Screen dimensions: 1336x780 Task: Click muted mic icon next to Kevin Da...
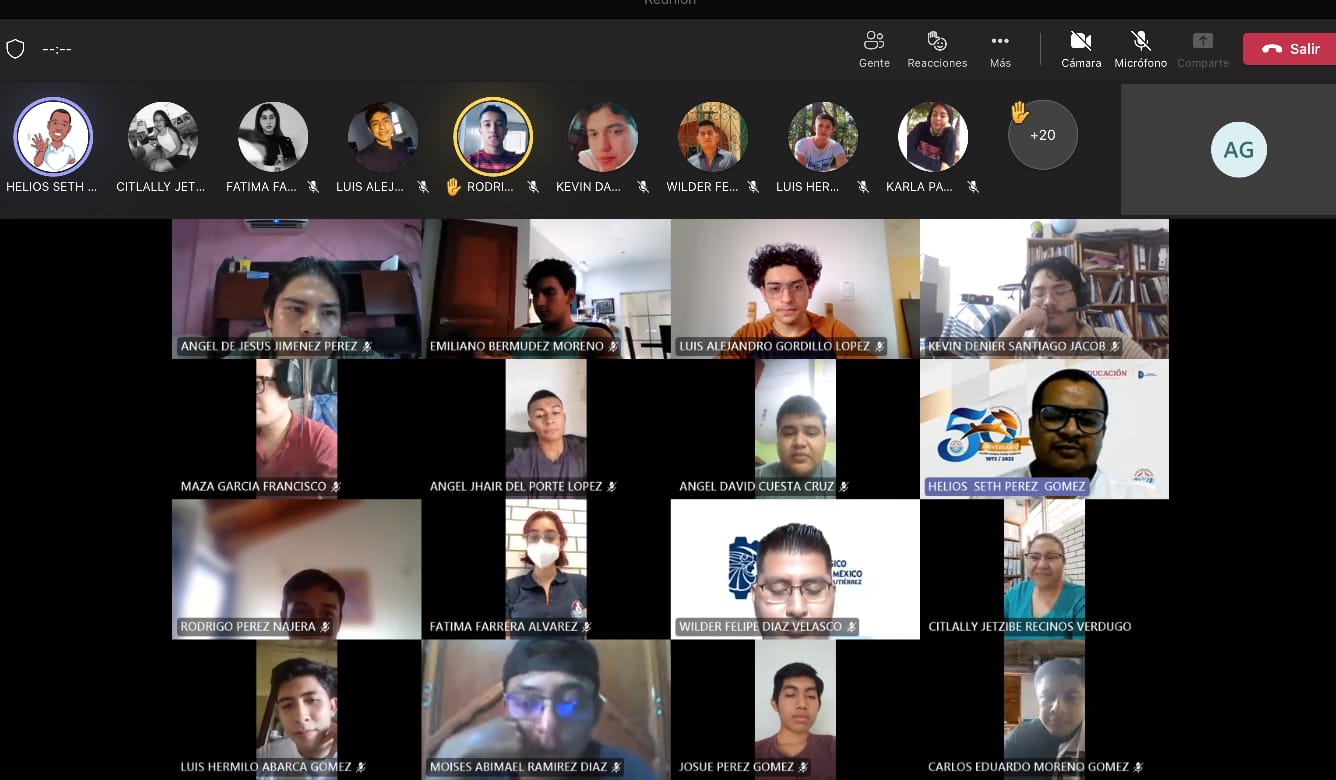click(643, 187)
